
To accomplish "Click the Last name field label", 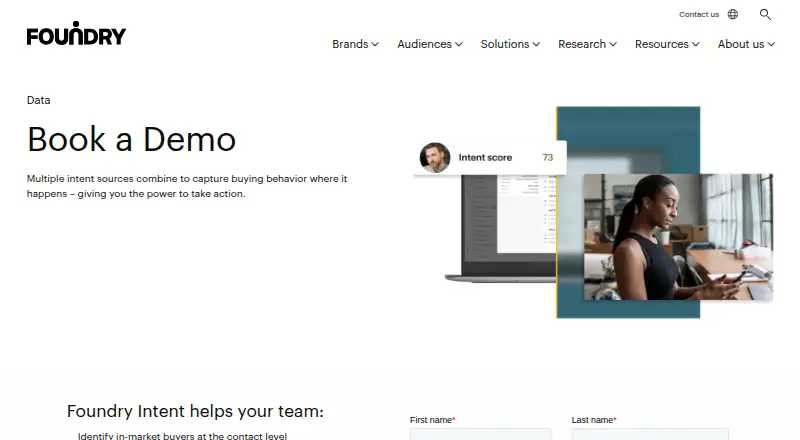I will 593,420.
